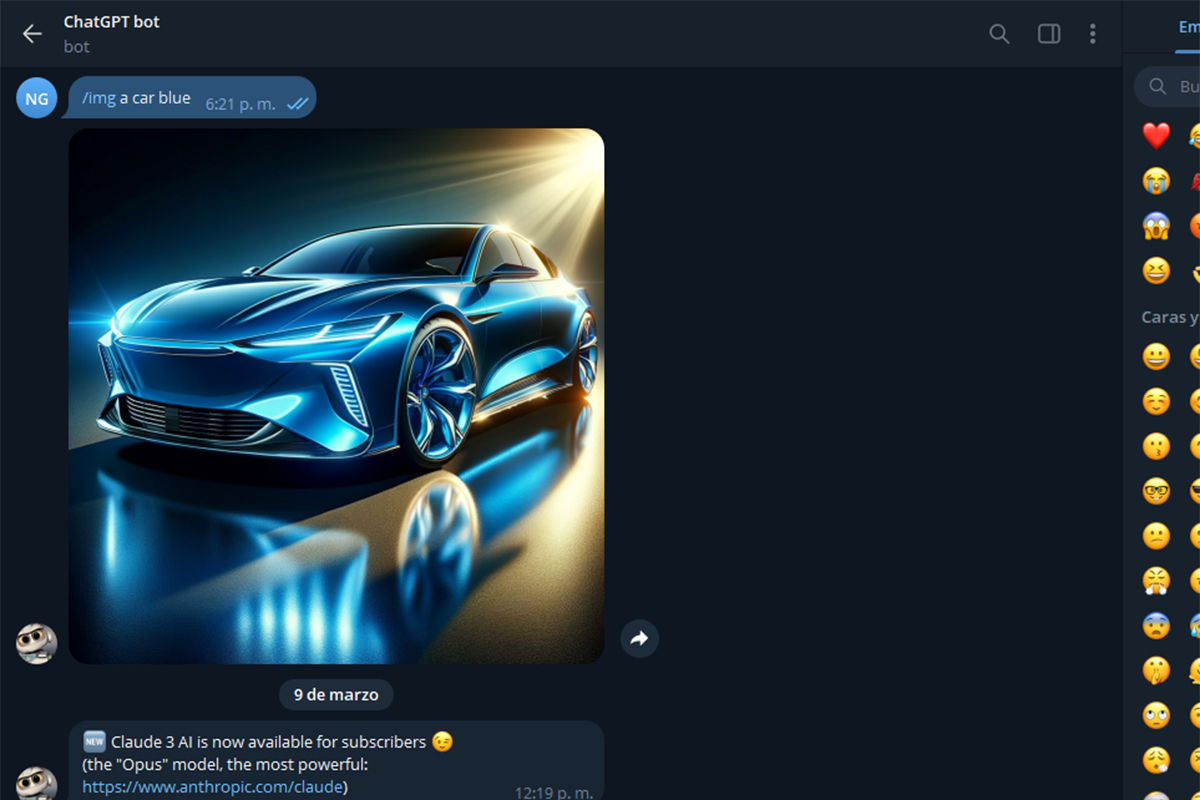Image resolution: width=1200 pixels, height=800 pixels.
Task: Click the ChatGPT bot avatar by the image
Action: pos(36,641)
